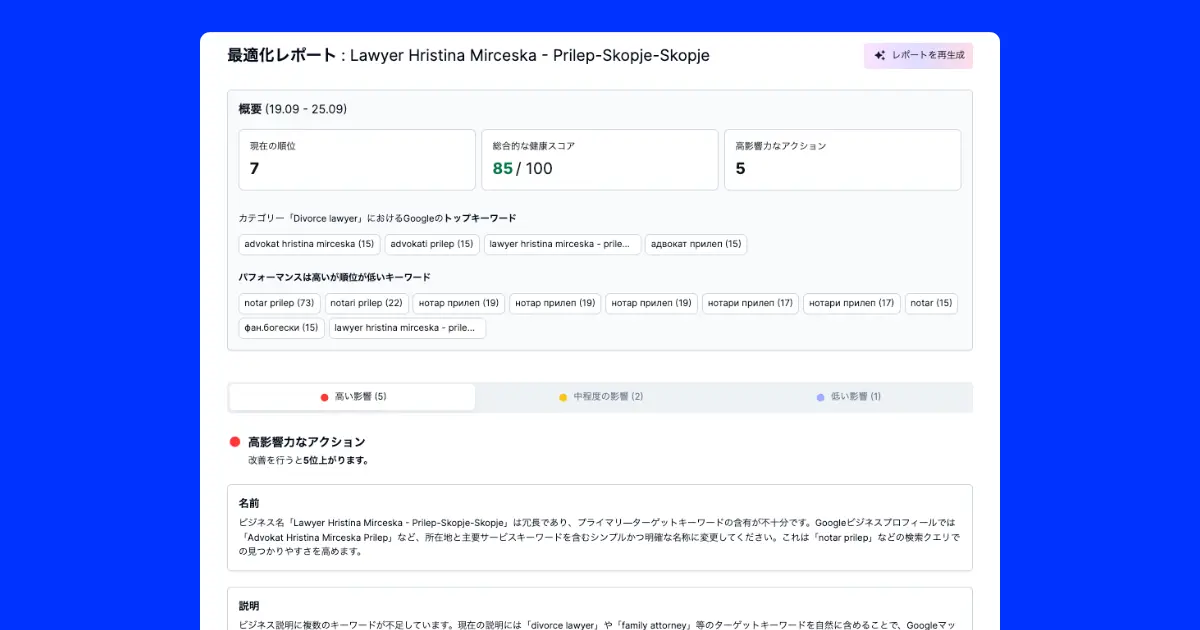Click the yellow dot on the 中程度の影響 tab

point(562,396)
